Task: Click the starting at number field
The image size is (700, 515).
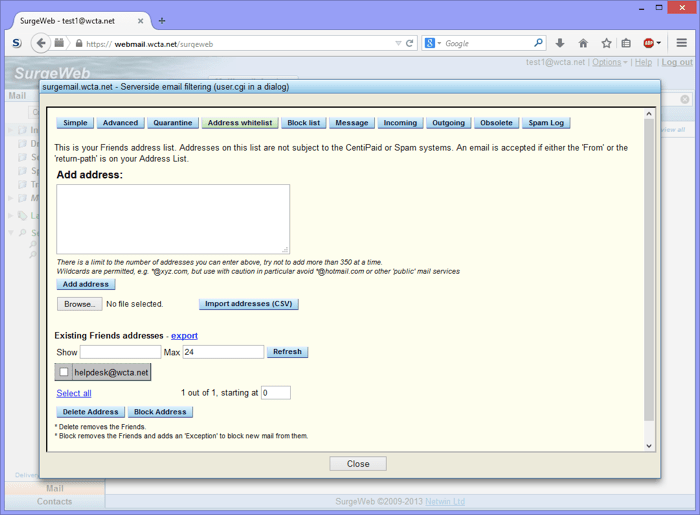Action: [x=276, y=393]
